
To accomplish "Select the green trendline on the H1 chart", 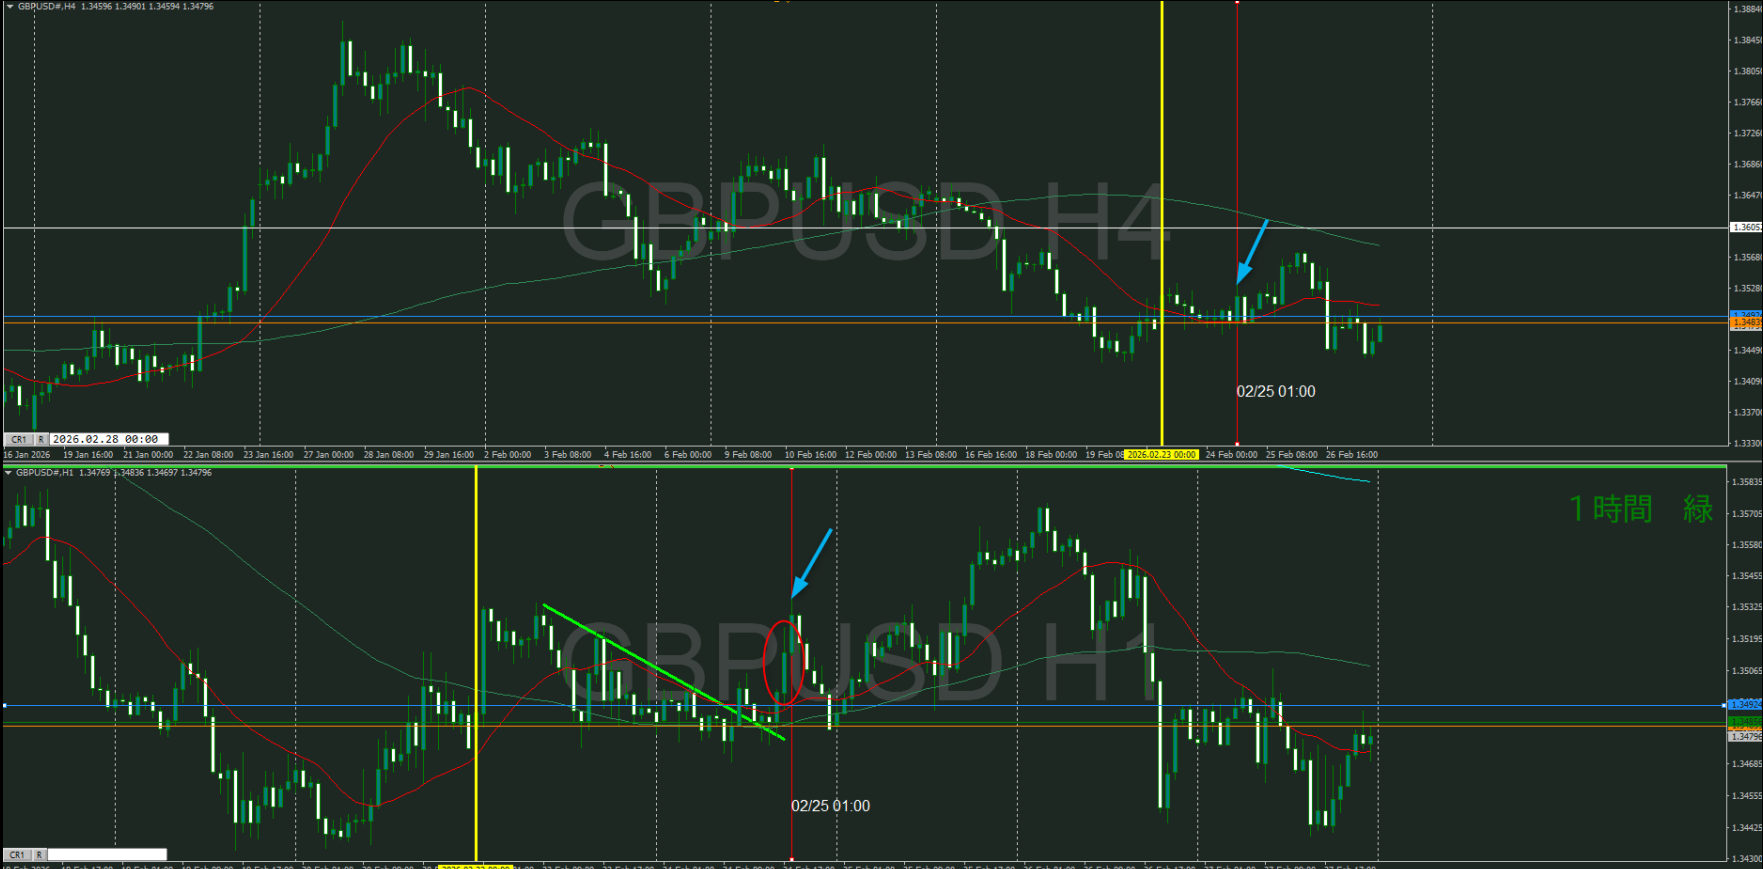I will click(662, 671).
